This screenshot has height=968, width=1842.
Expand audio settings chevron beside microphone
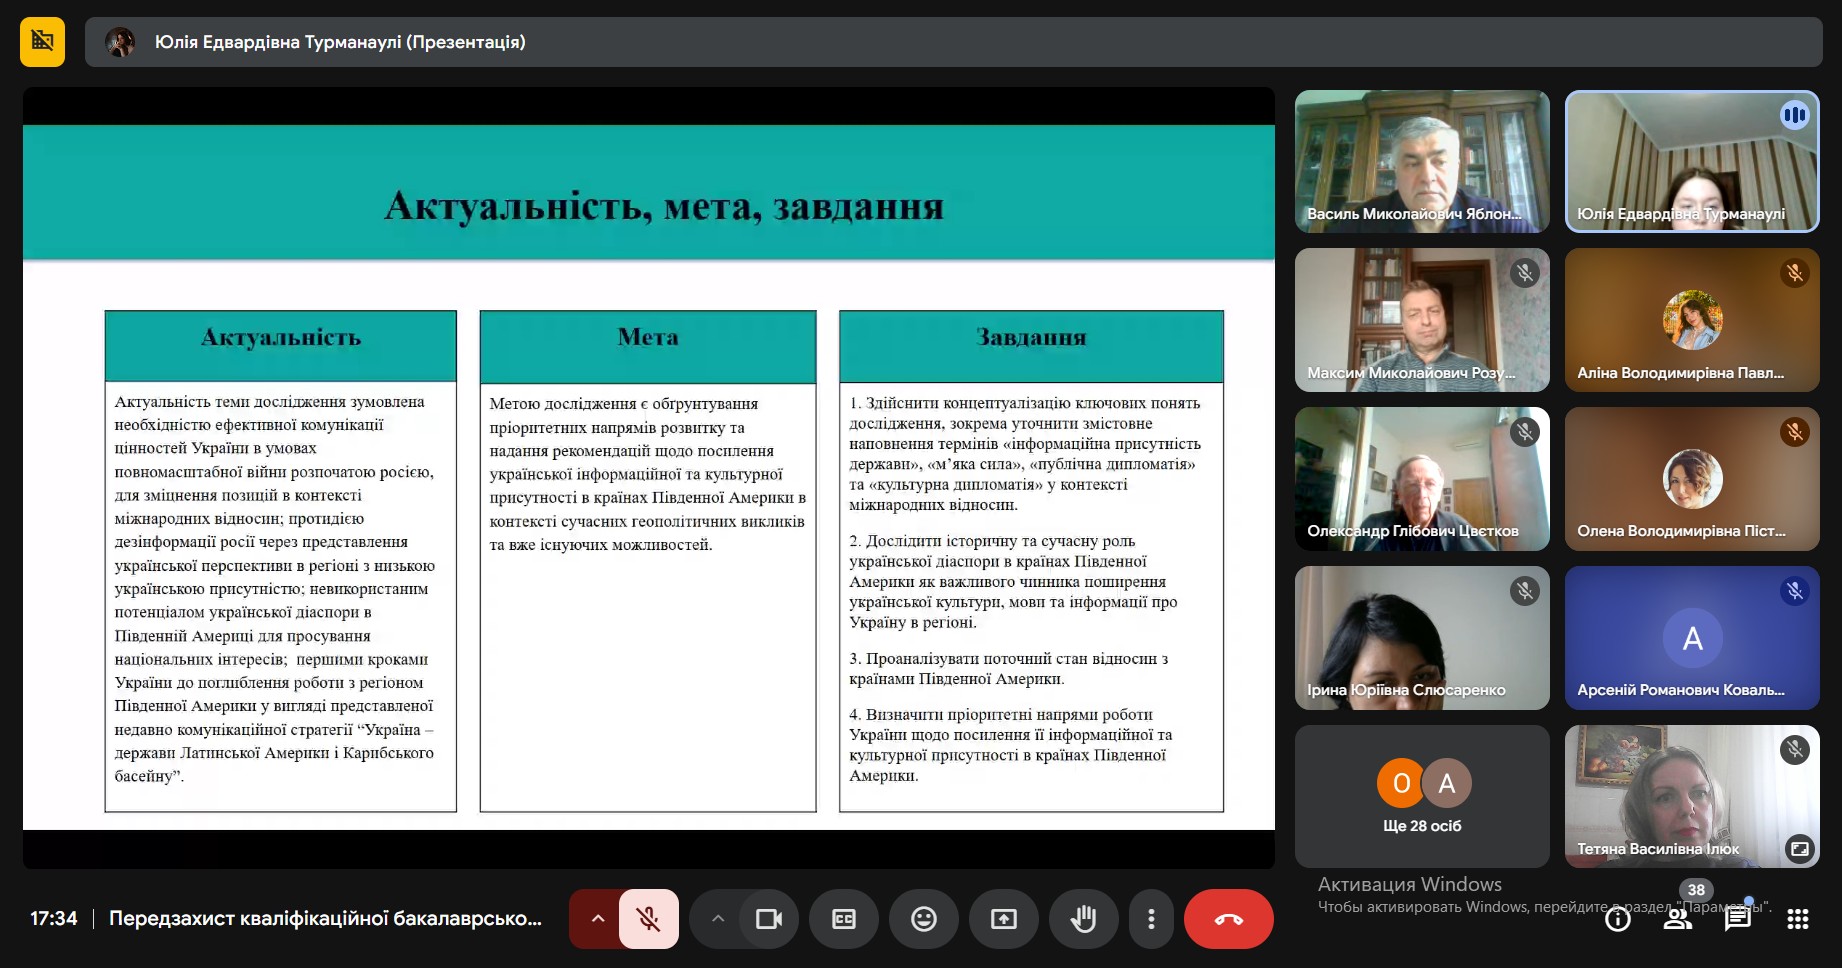[597, 919]
